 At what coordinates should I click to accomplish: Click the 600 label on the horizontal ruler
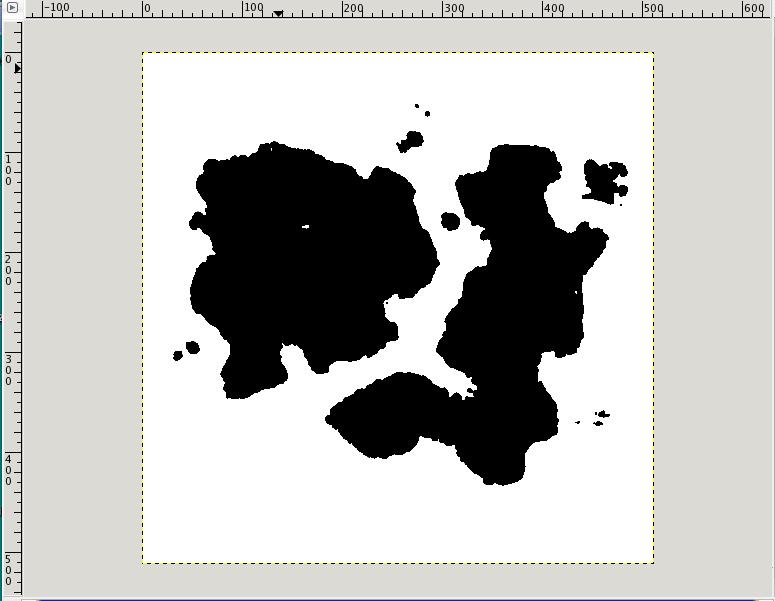tap(754, 8)
